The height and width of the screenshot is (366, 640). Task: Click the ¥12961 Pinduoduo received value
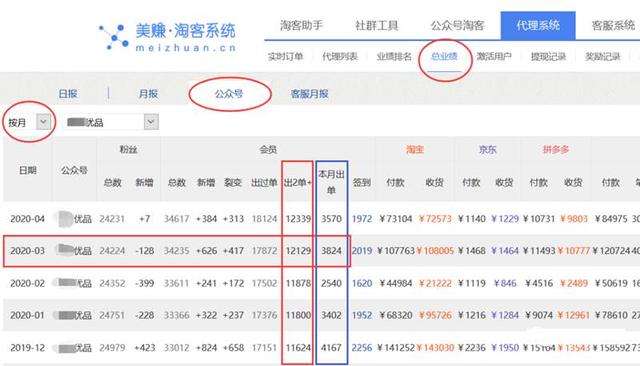(573, 315)
